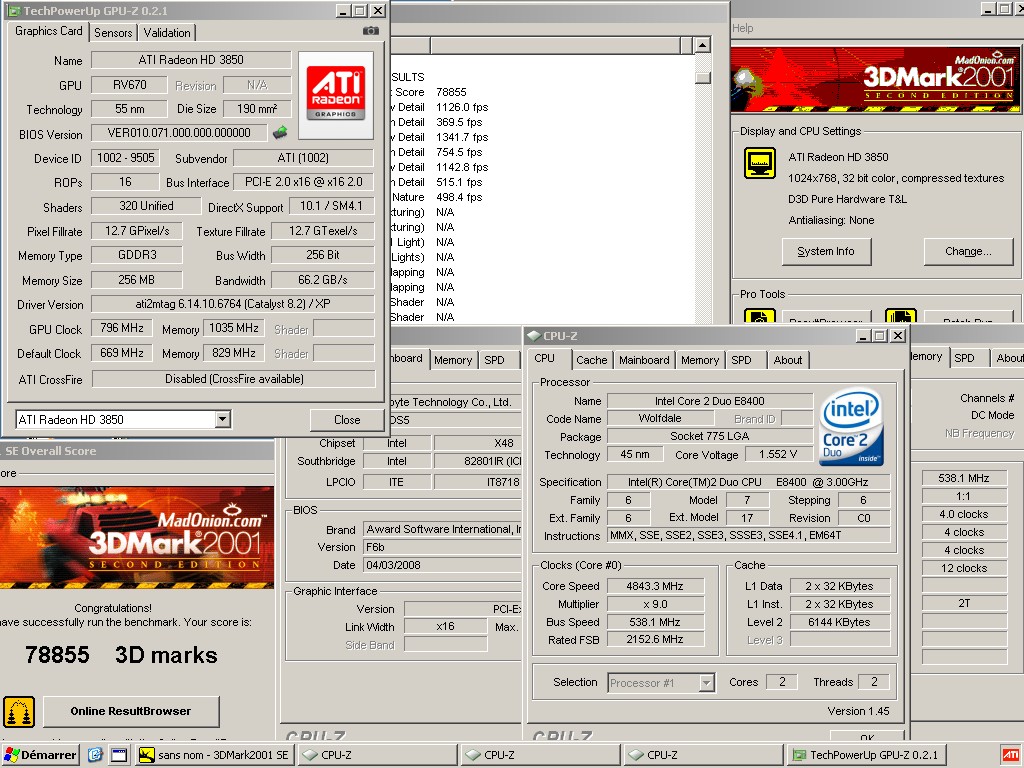Click the yellow Online ResultBrowser icon
Image resolution: width=1024 pixels, height=768 pixels.
click(x=19, y=712)
